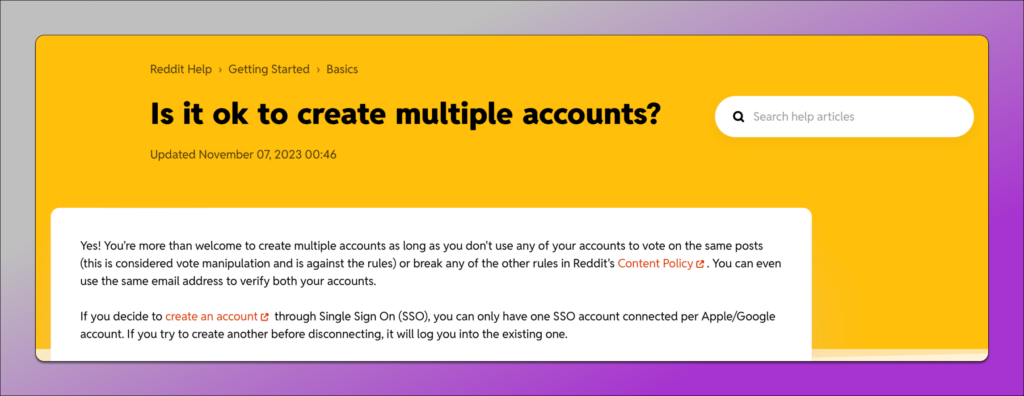
Task: Go to the Getting Started breadcrumb
Action: [x=268, y=69]
